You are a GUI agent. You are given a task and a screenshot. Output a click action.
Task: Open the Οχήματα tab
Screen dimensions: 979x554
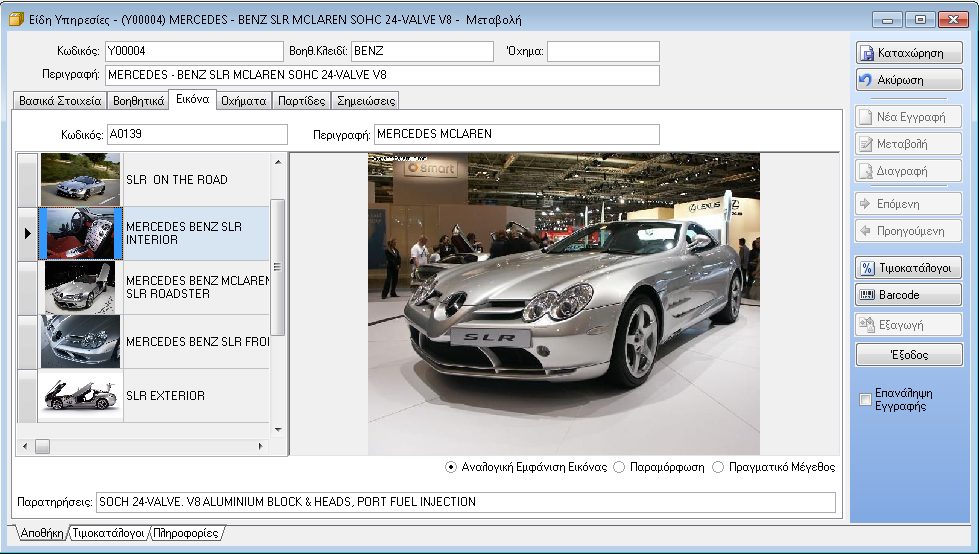point(244,101)
